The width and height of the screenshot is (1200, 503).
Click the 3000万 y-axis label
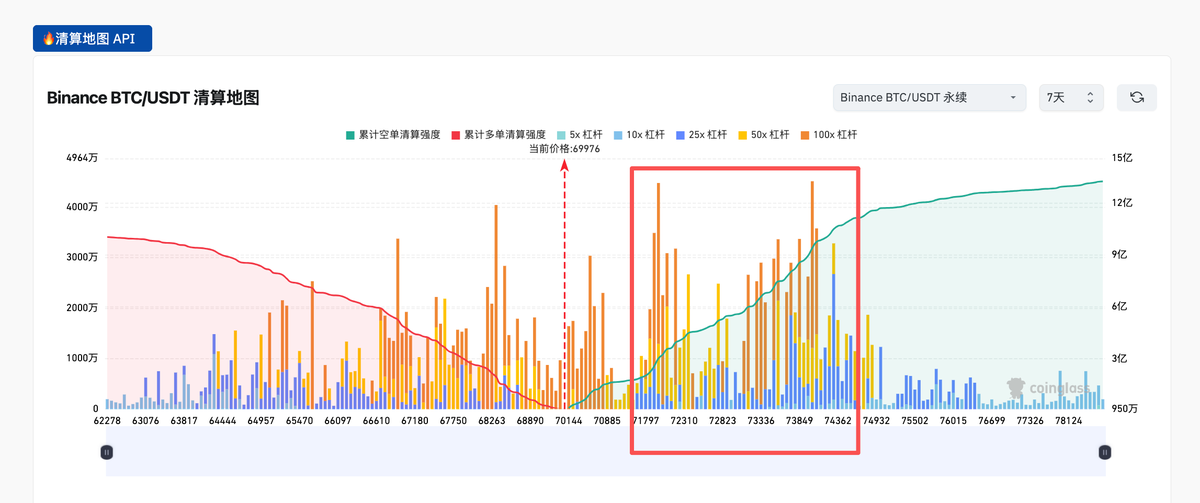point(81,257)
